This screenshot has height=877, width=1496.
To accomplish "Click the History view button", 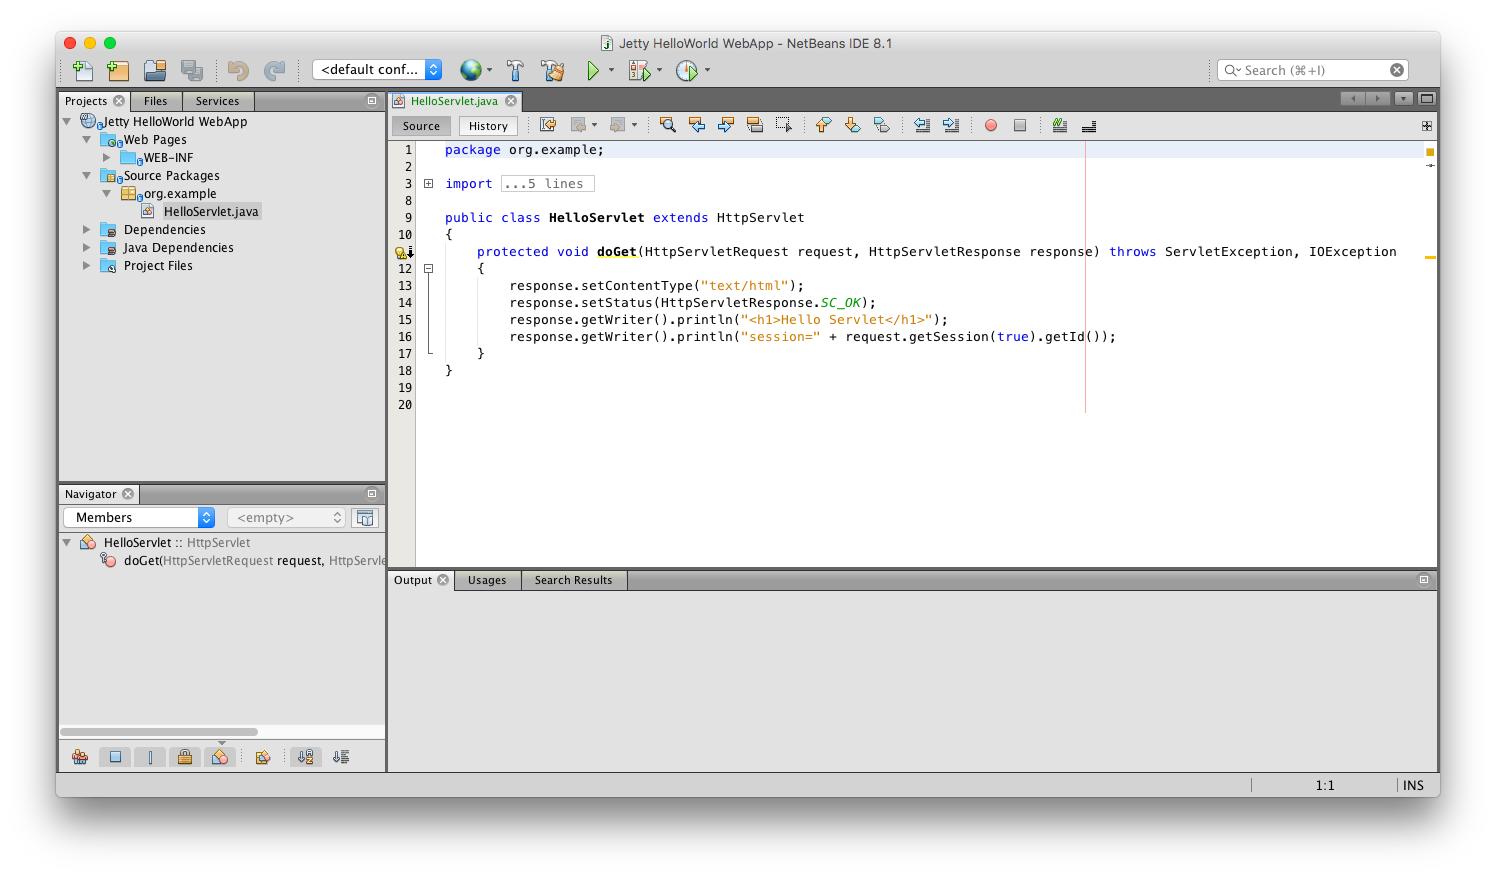I will coord(488,126).
